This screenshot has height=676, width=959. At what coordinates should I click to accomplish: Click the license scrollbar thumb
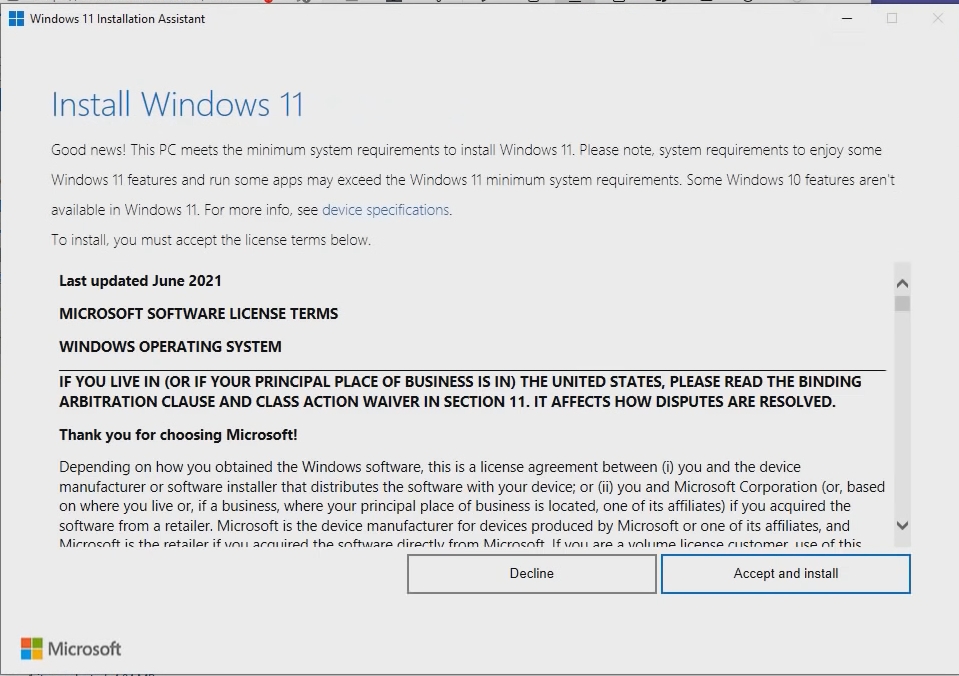902,303
